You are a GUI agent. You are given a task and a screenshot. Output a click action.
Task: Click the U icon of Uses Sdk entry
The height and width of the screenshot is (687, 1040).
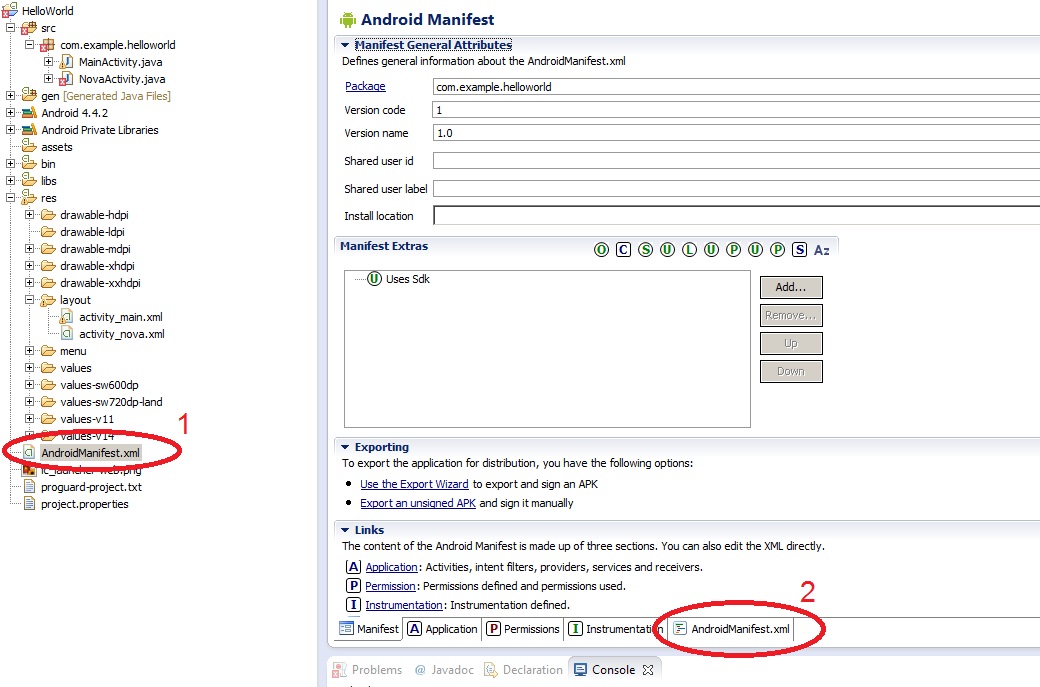[374, 279]
